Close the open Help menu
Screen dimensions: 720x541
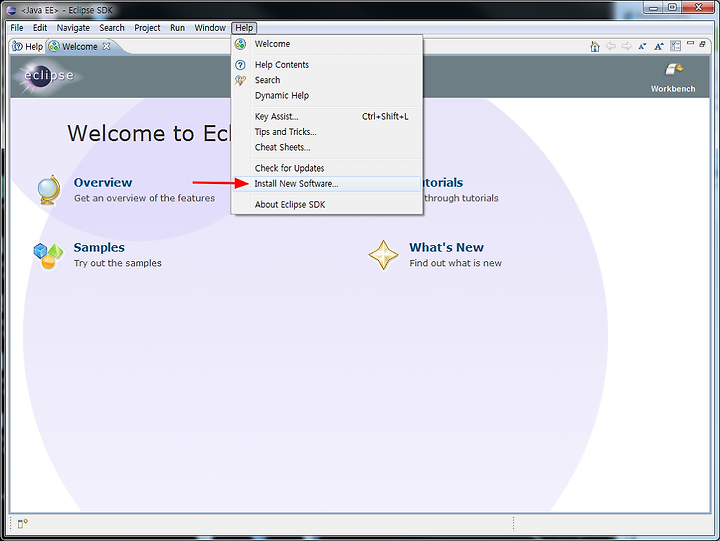click(244, 28)
